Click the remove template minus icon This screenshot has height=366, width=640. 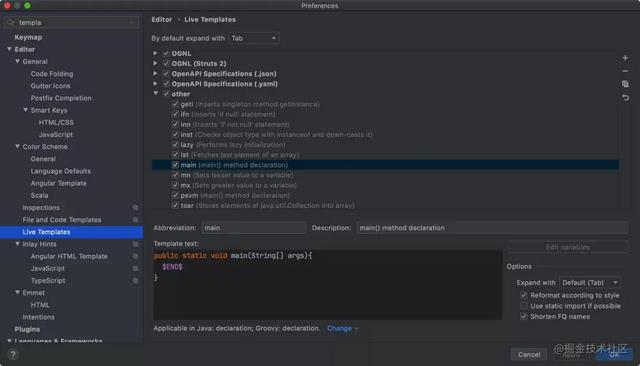point(625,71)
